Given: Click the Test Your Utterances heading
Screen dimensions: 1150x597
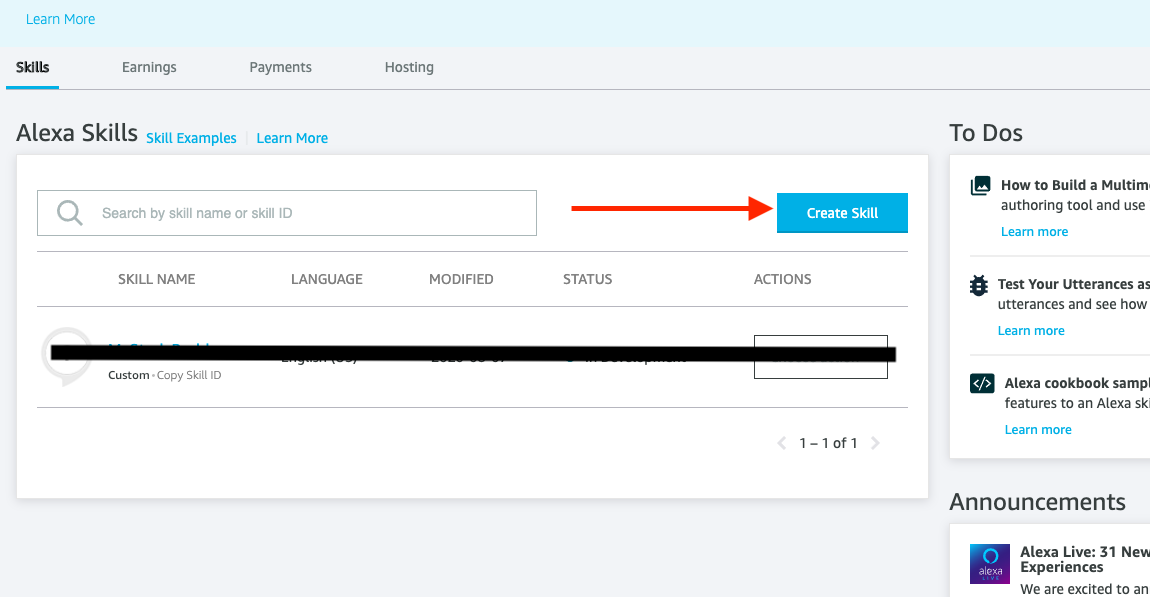Looking at the screenshot, I should pos(1074,284).
